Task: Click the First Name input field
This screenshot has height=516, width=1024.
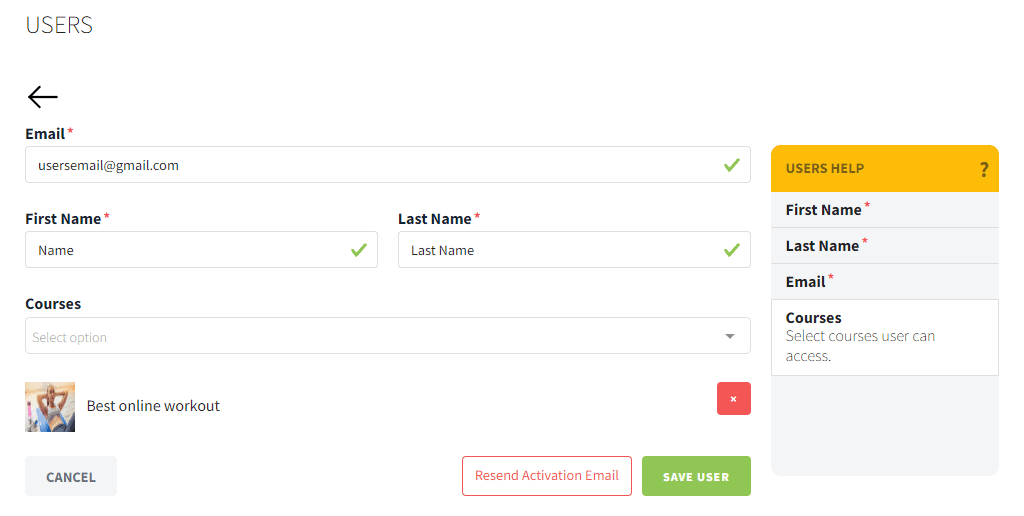Action: click(x=201, y=250)
